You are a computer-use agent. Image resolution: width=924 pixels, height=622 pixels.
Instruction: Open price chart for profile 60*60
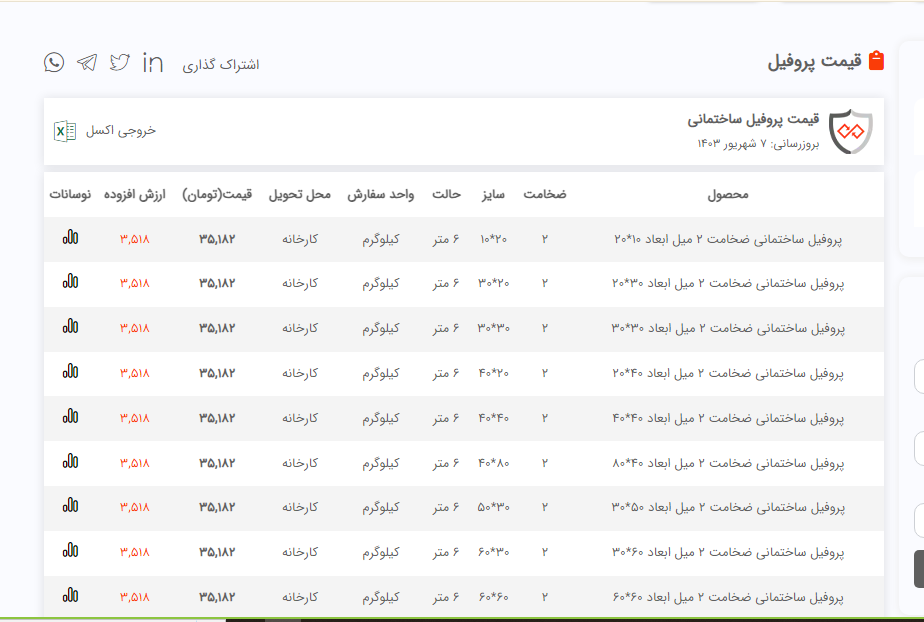point(70,596)
